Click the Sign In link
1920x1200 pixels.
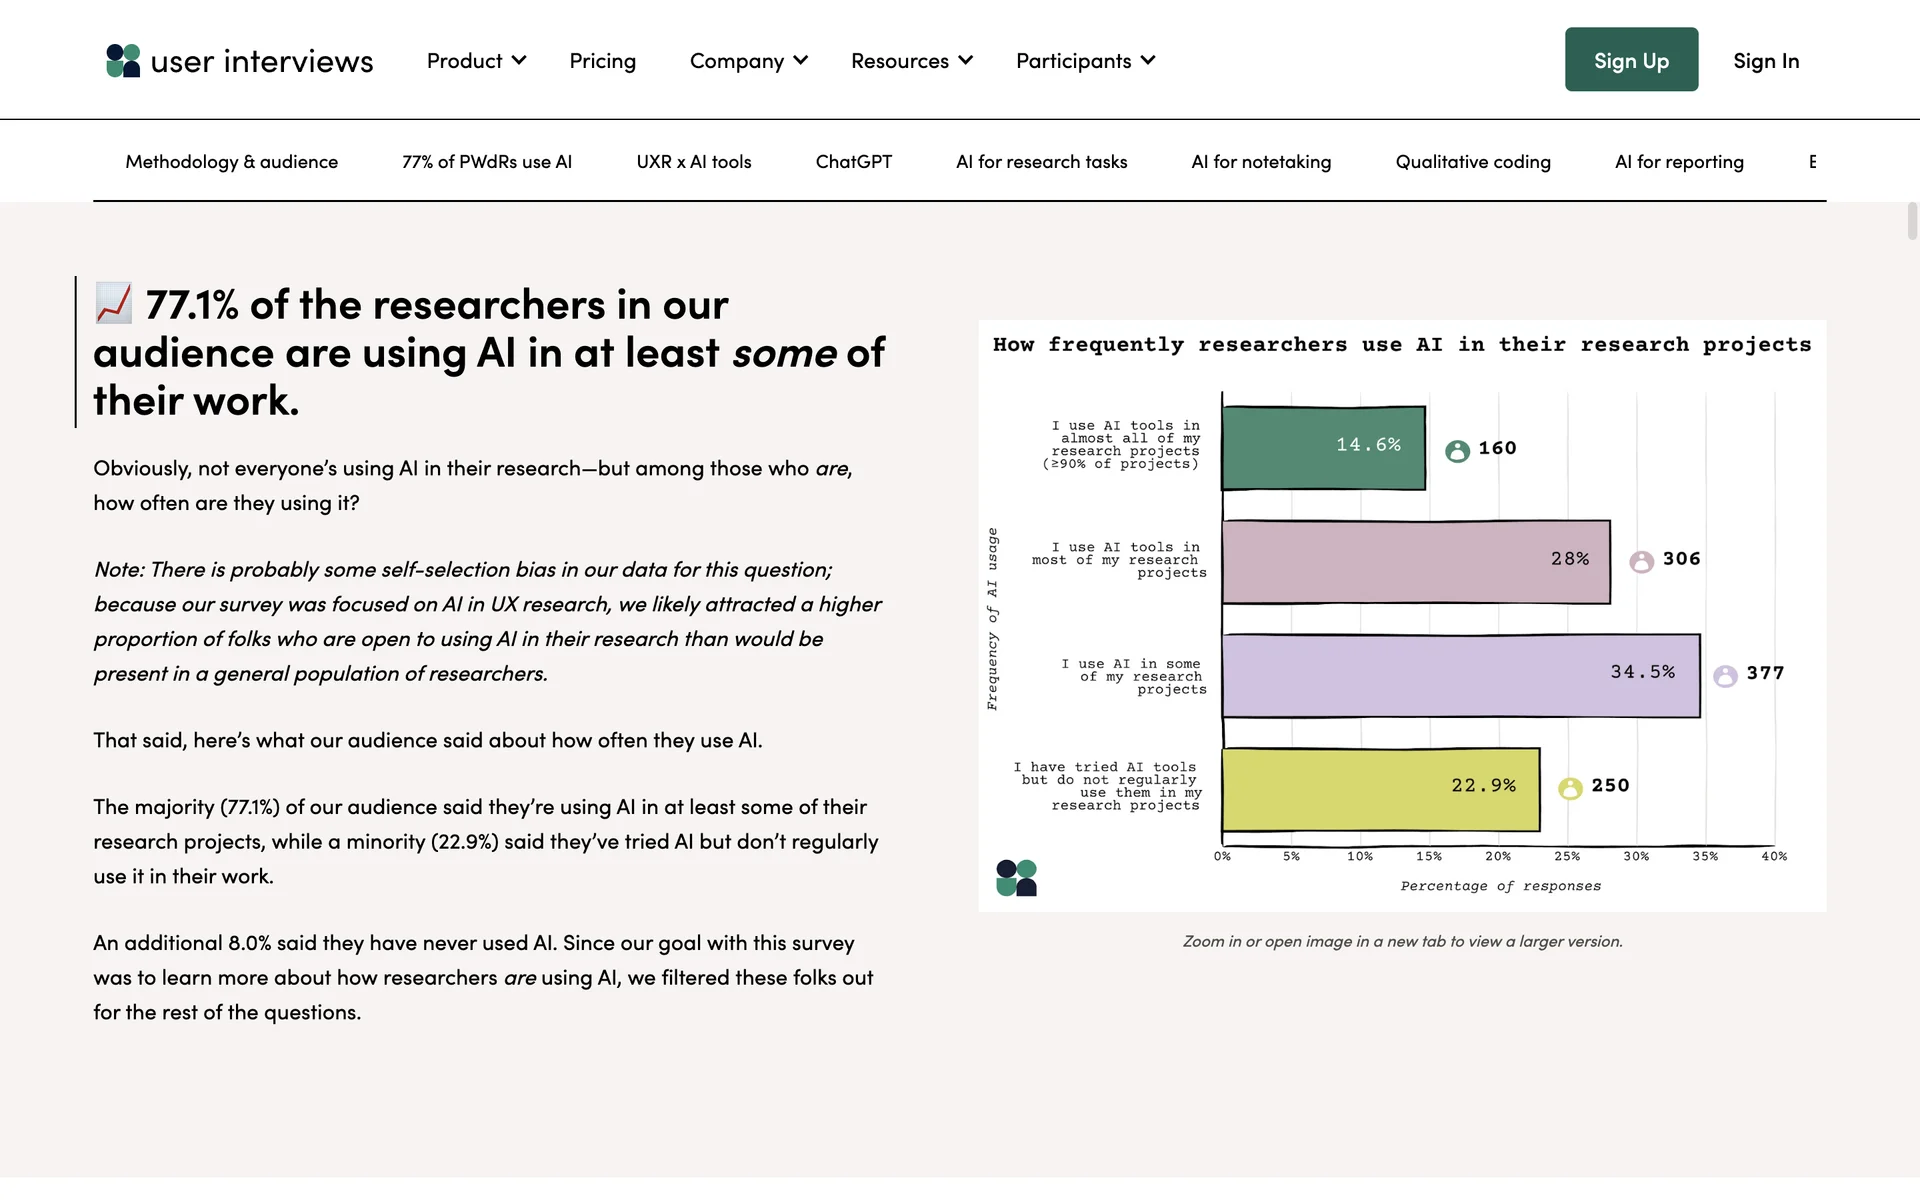[1765, 61]
